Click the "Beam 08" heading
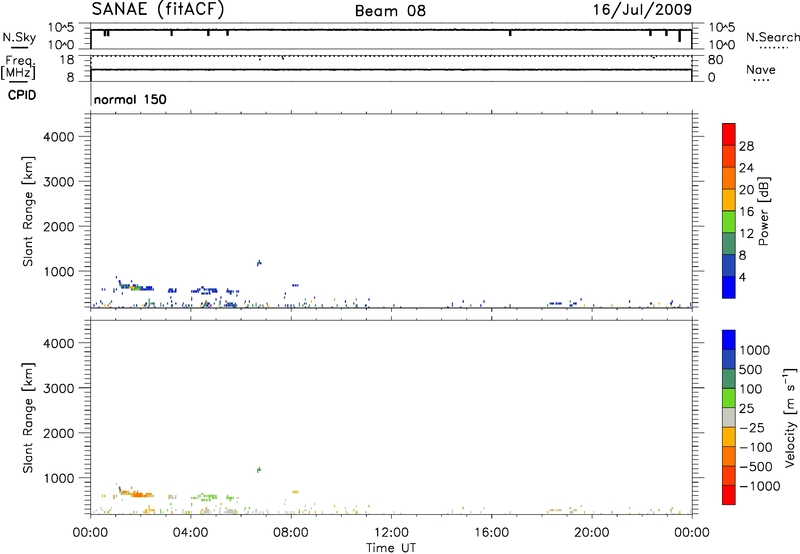This screenshot has width=800, height=554. point(390,11)
